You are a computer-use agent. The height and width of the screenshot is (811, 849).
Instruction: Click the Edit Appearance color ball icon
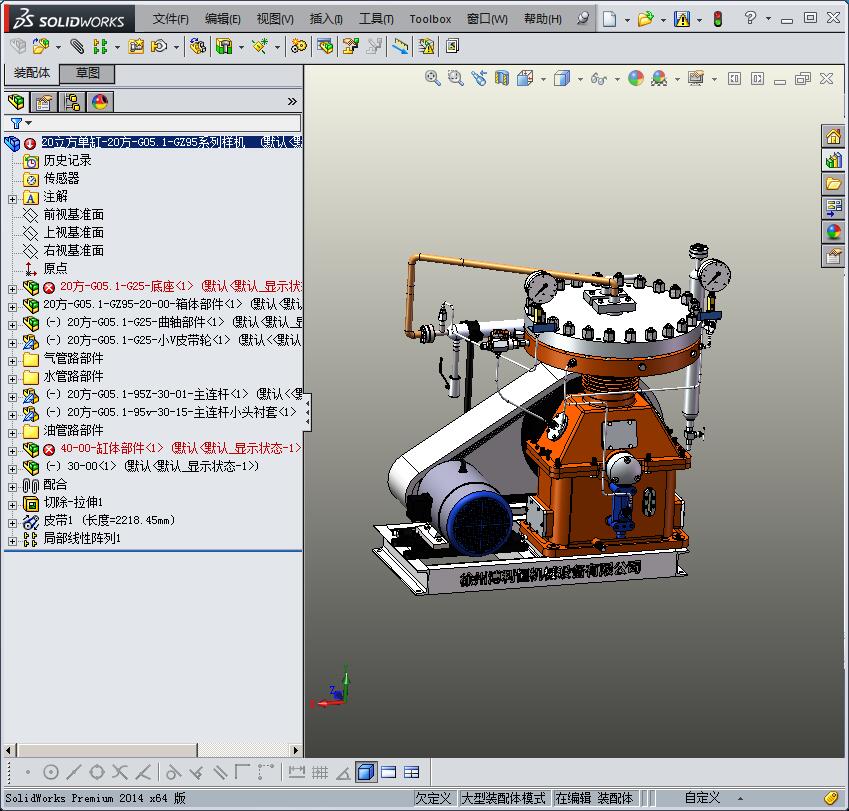636,78
